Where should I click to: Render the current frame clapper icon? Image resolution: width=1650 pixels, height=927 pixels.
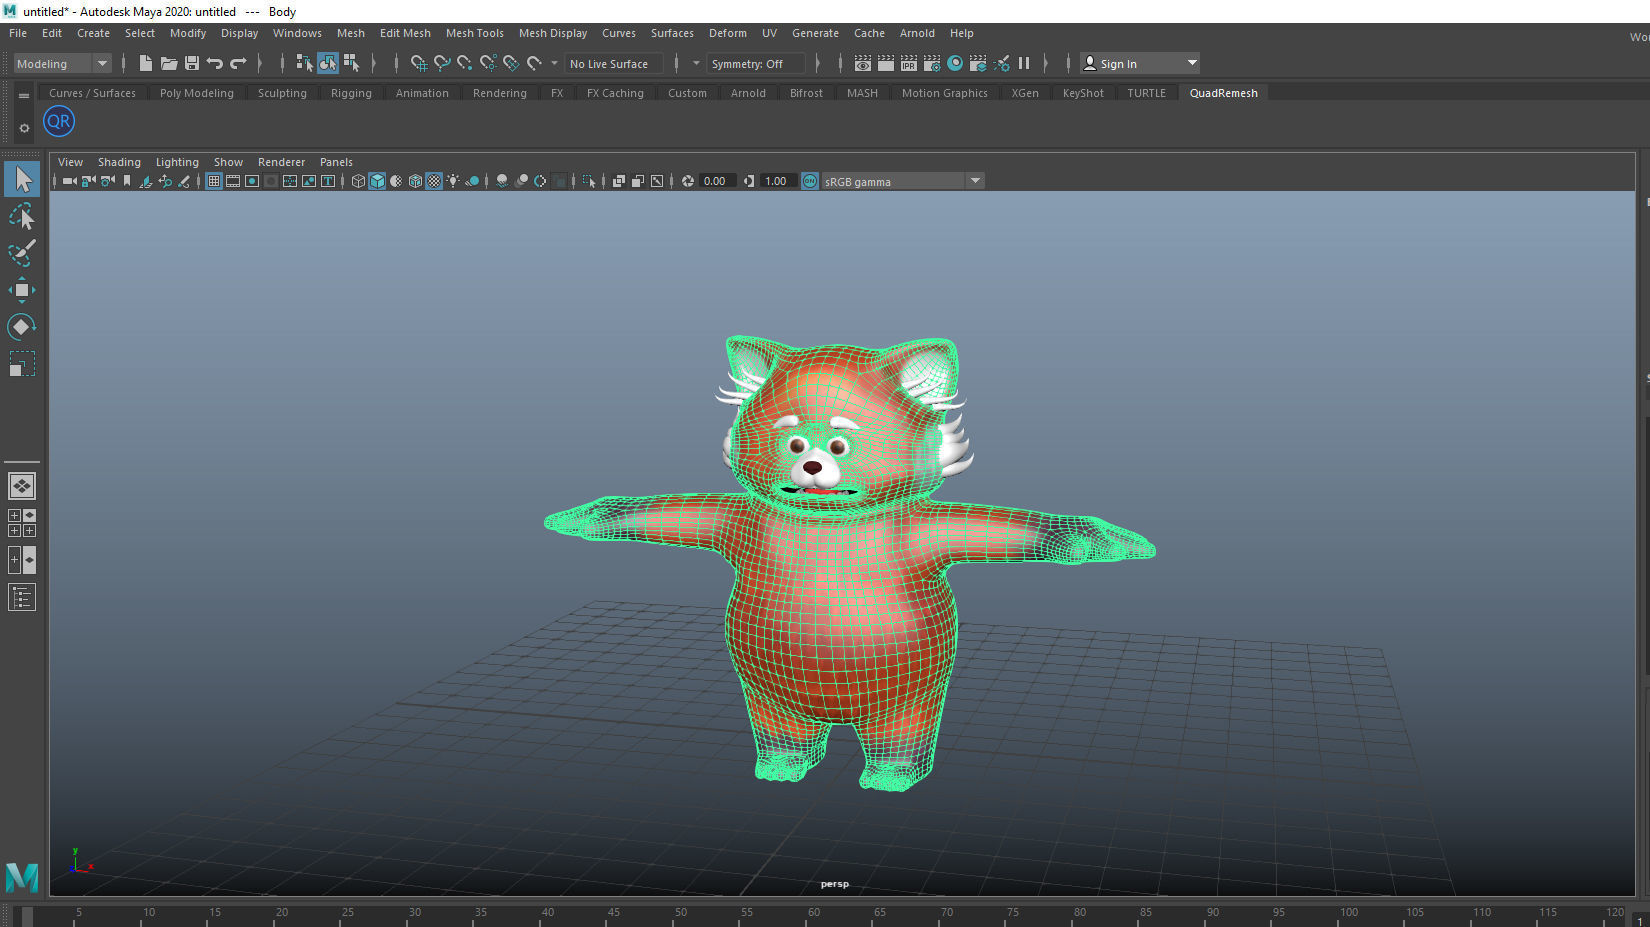(886, 63)
